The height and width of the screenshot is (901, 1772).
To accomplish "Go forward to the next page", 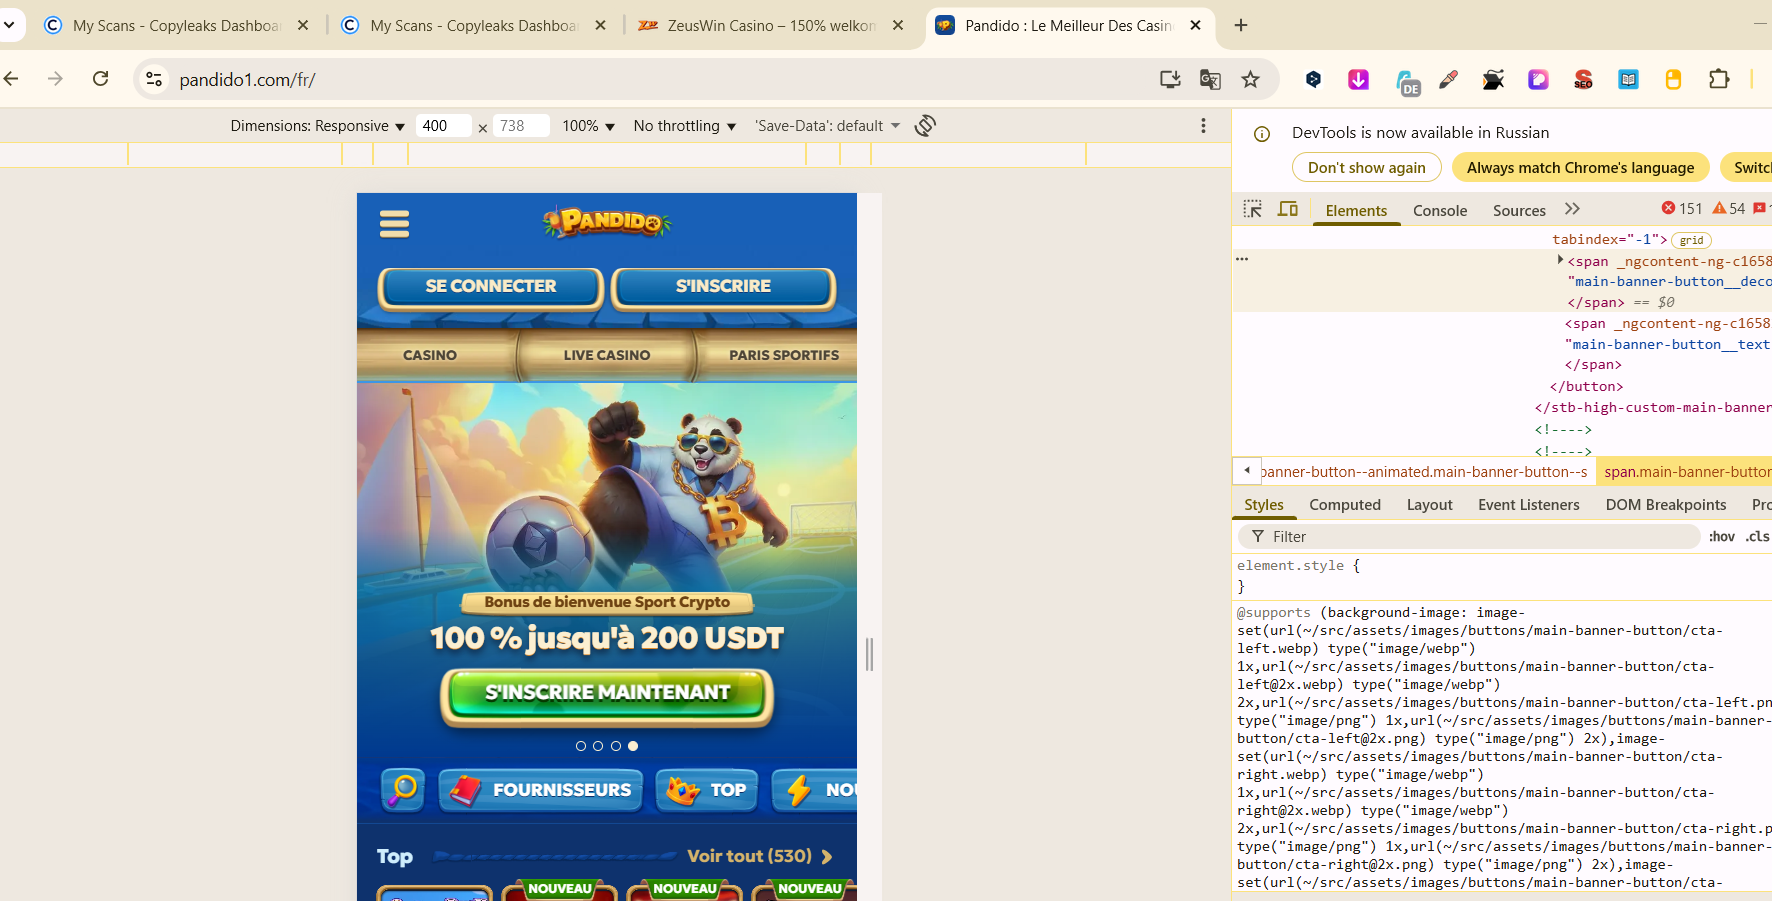I will coord(55,79).
